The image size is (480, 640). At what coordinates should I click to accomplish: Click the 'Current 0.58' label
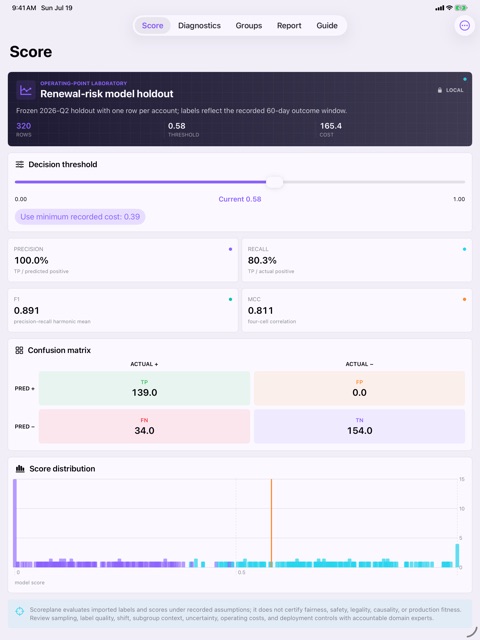click(240, 199)
